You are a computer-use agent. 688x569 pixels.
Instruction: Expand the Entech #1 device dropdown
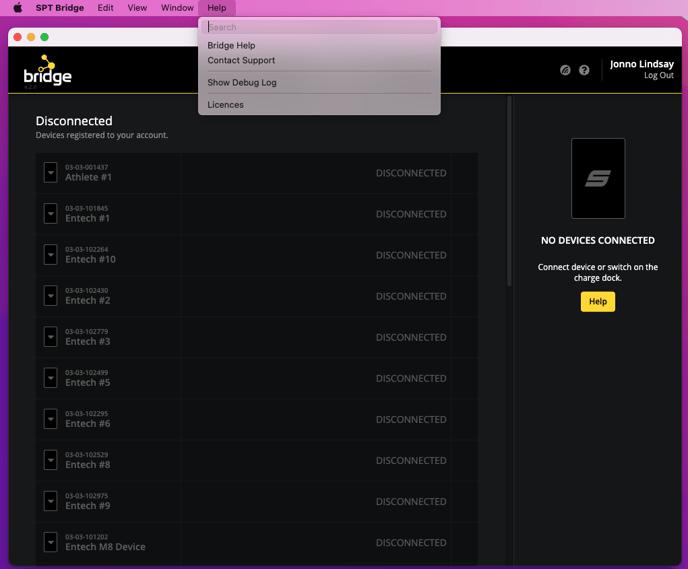click(50, 214)
